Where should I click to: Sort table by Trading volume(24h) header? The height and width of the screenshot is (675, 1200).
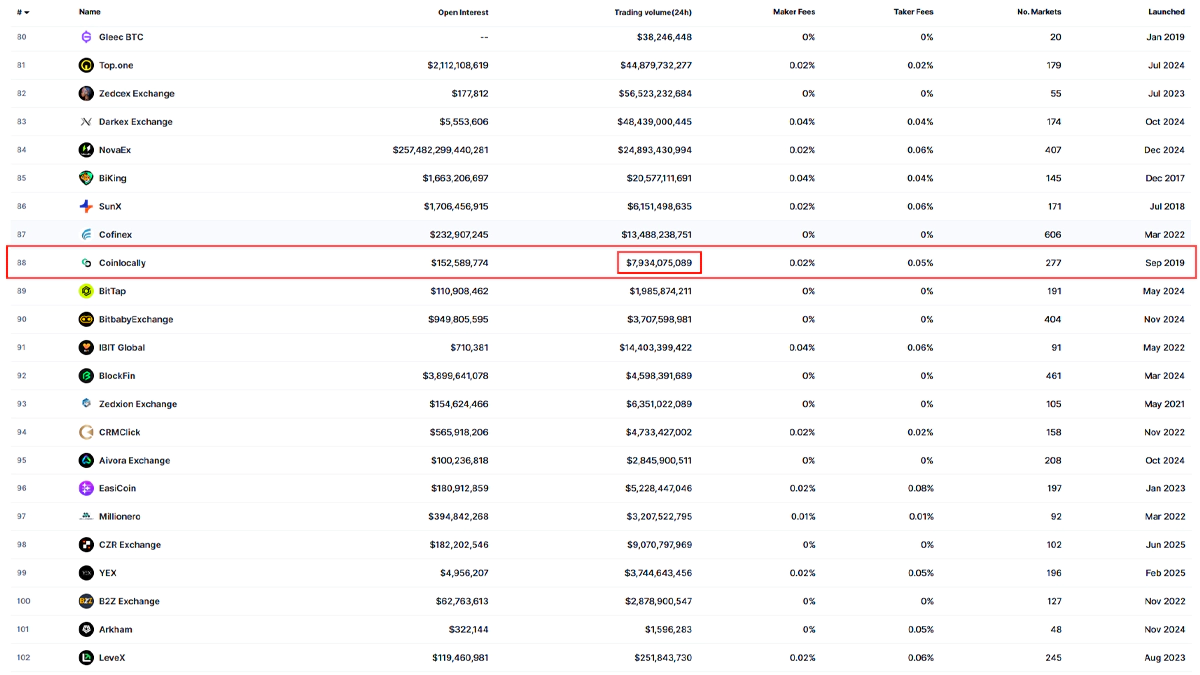(652, 12)
